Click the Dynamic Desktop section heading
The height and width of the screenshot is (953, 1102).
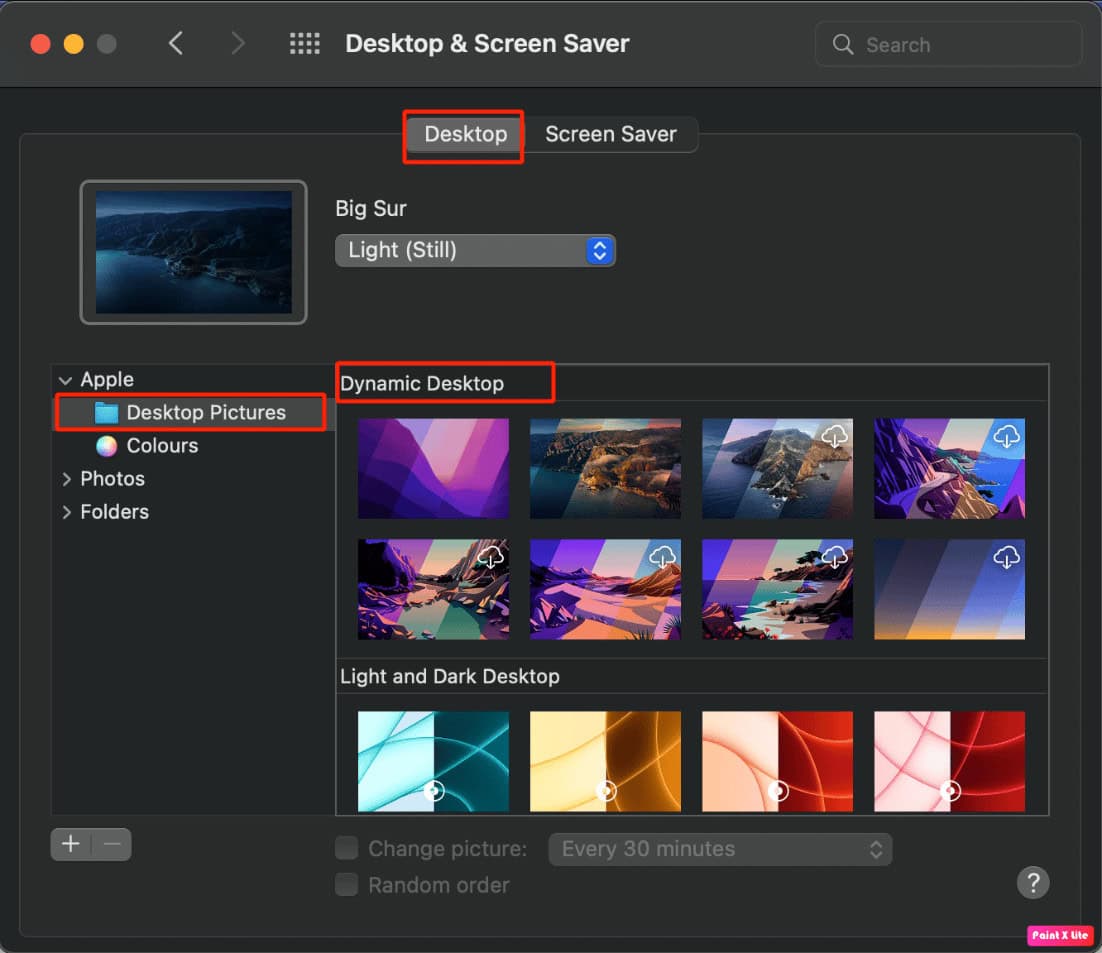click(422, 384)
